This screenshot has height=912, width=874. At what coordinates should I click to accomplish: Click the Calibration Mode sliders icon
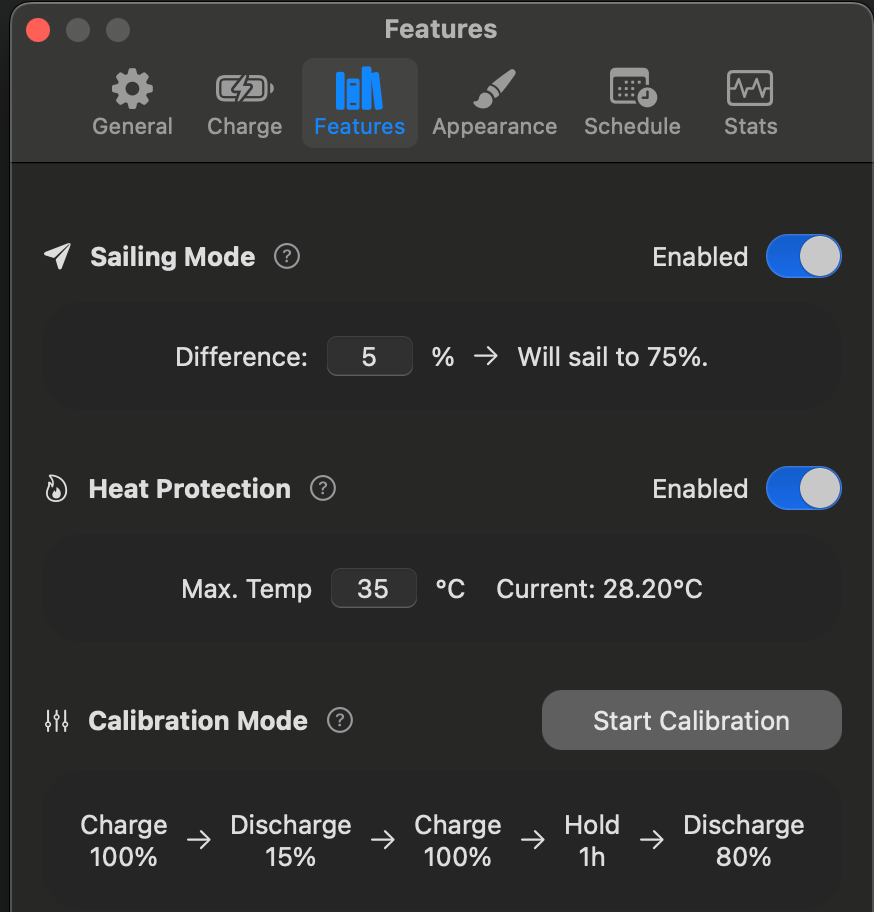[57, 721]
